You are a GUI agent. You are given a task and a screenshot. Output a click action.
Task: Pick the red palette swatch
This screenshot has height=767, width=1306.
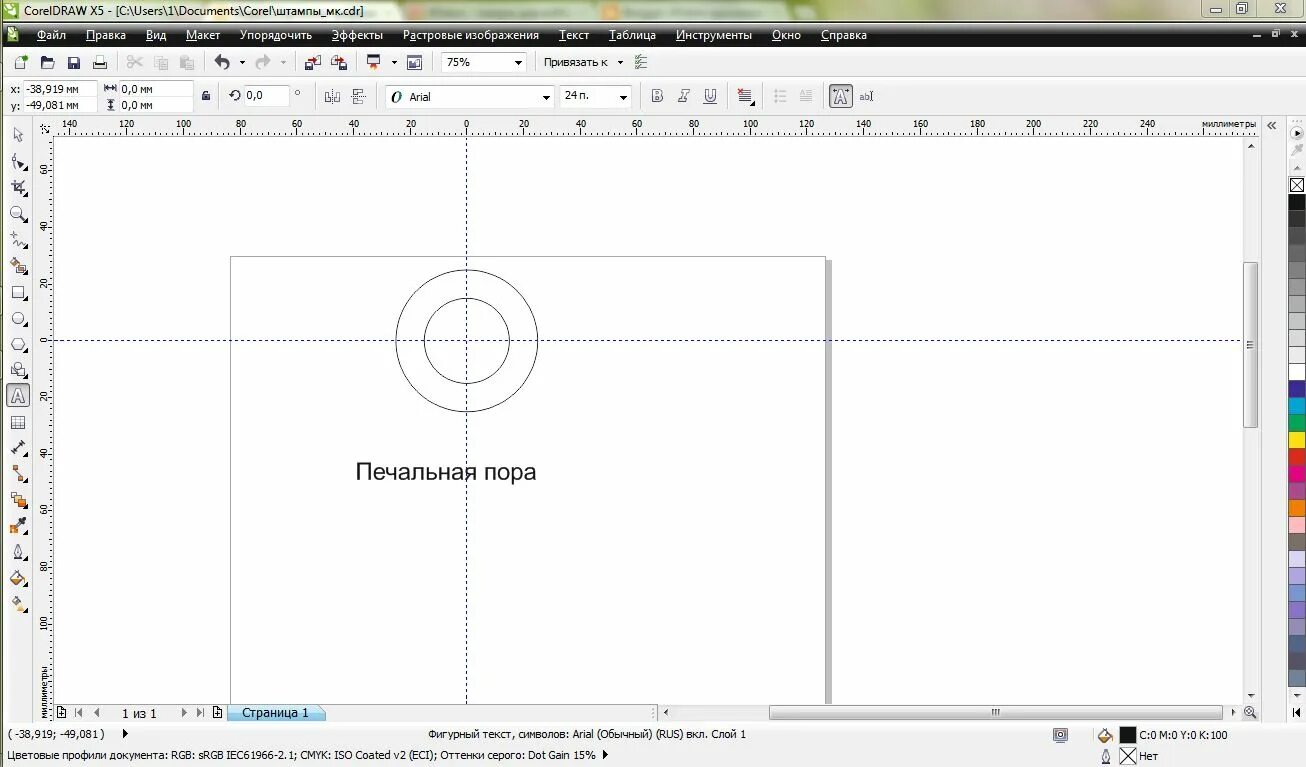(x=1297, y=457)
